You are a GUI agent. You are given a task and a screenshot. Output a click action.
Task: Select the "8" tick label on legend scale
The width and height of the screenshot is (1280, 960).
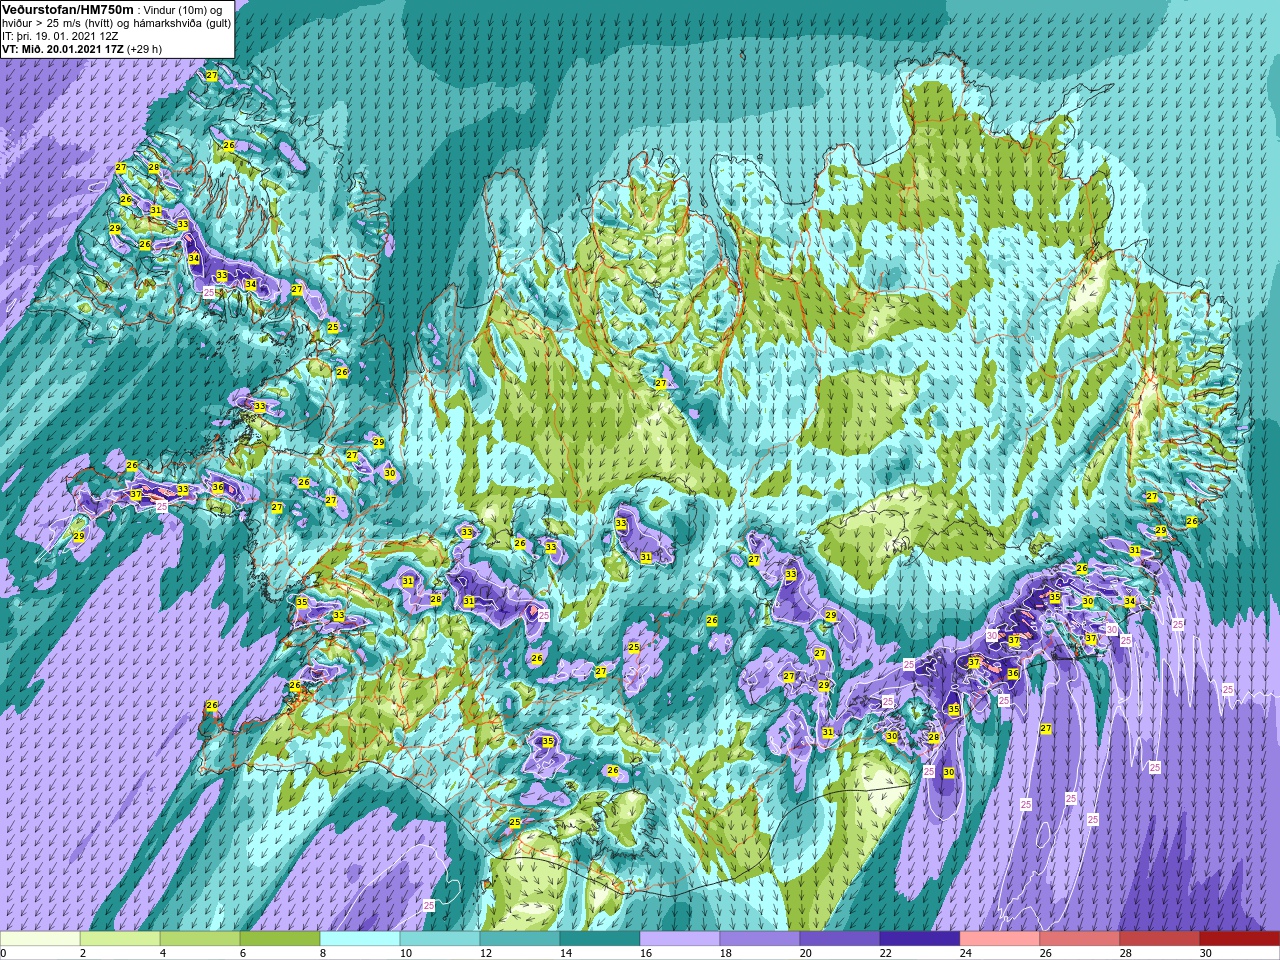coord(323,954)
